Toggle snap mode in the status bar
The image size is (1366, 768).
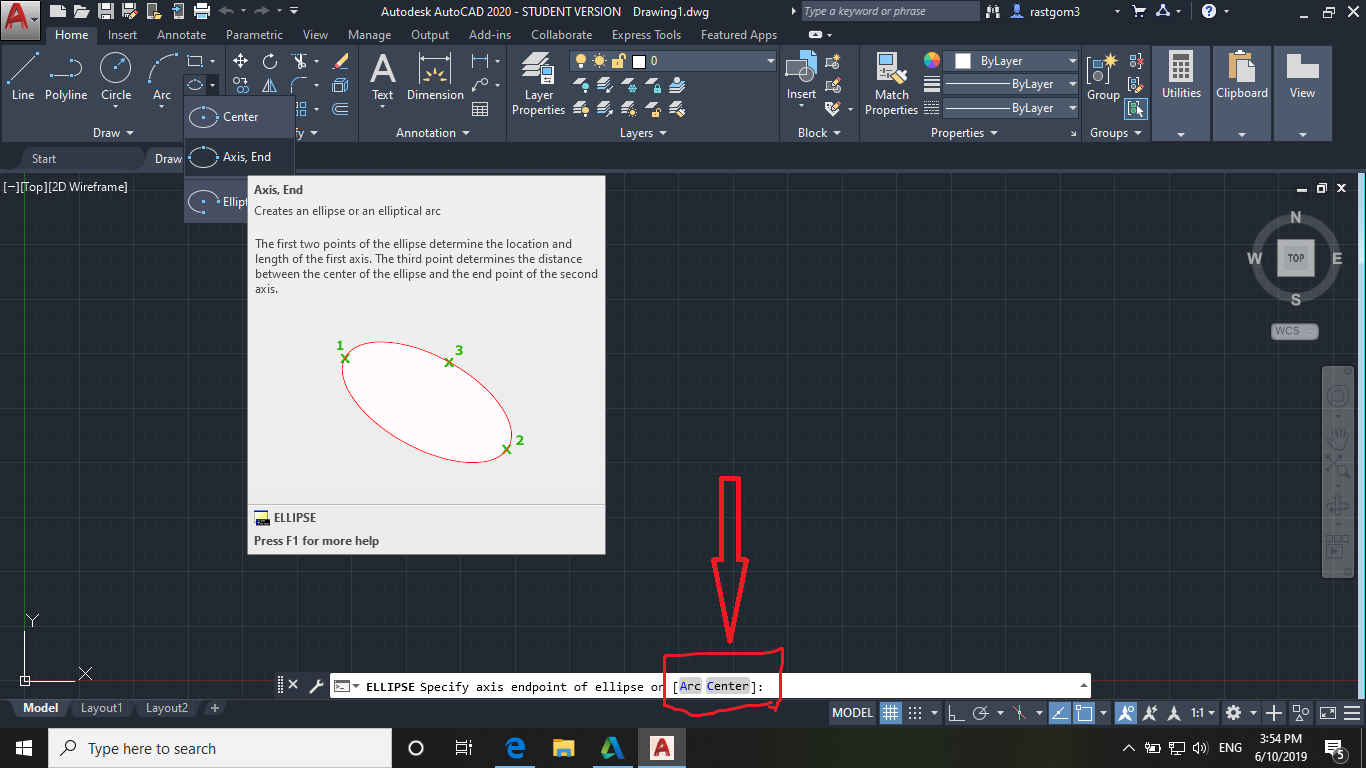pos(917,713)
